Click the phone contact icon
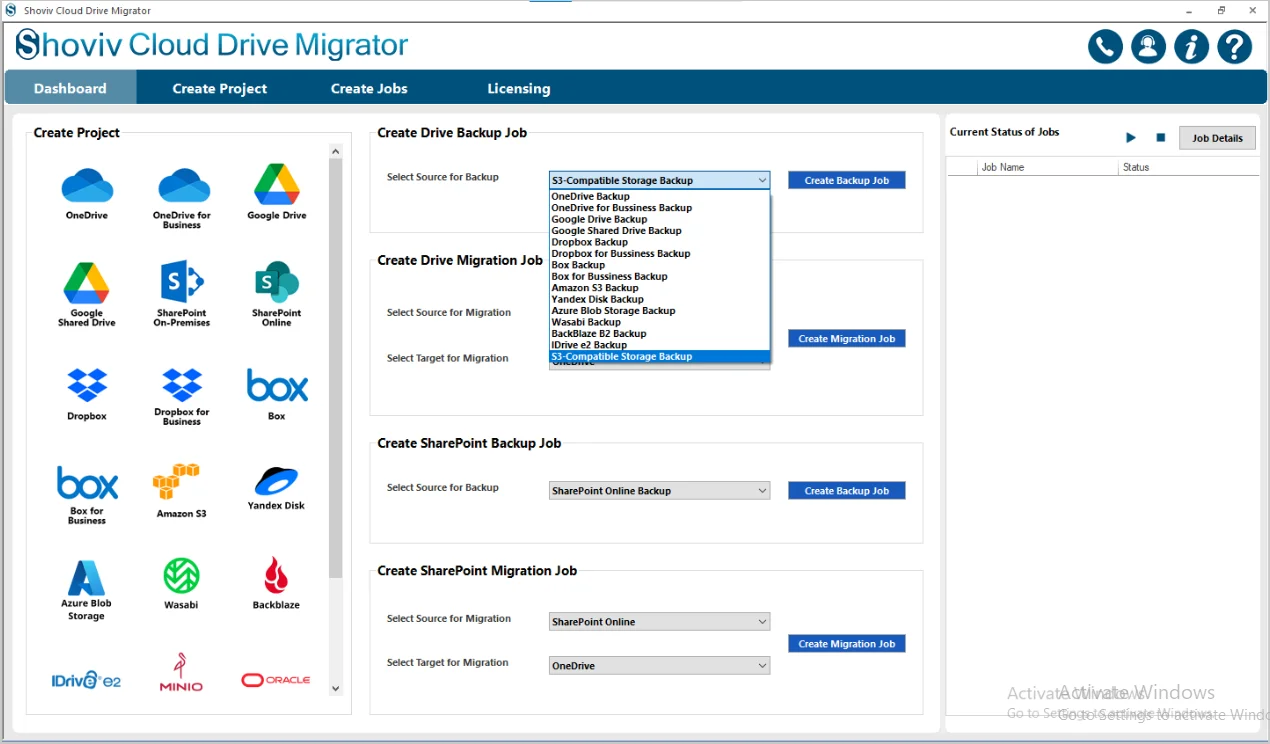 1105,46
